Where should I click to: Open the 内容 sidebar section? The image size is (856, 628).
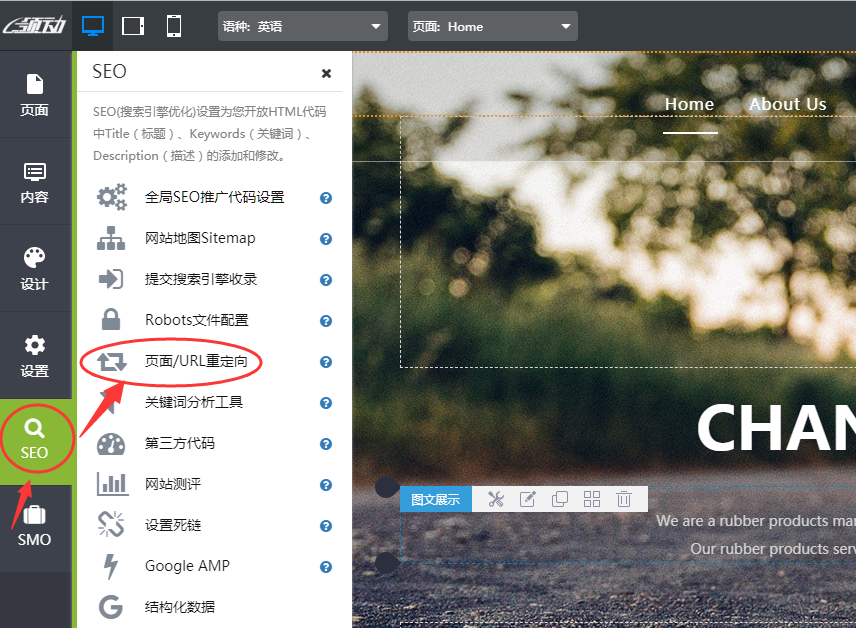(35, 181)
